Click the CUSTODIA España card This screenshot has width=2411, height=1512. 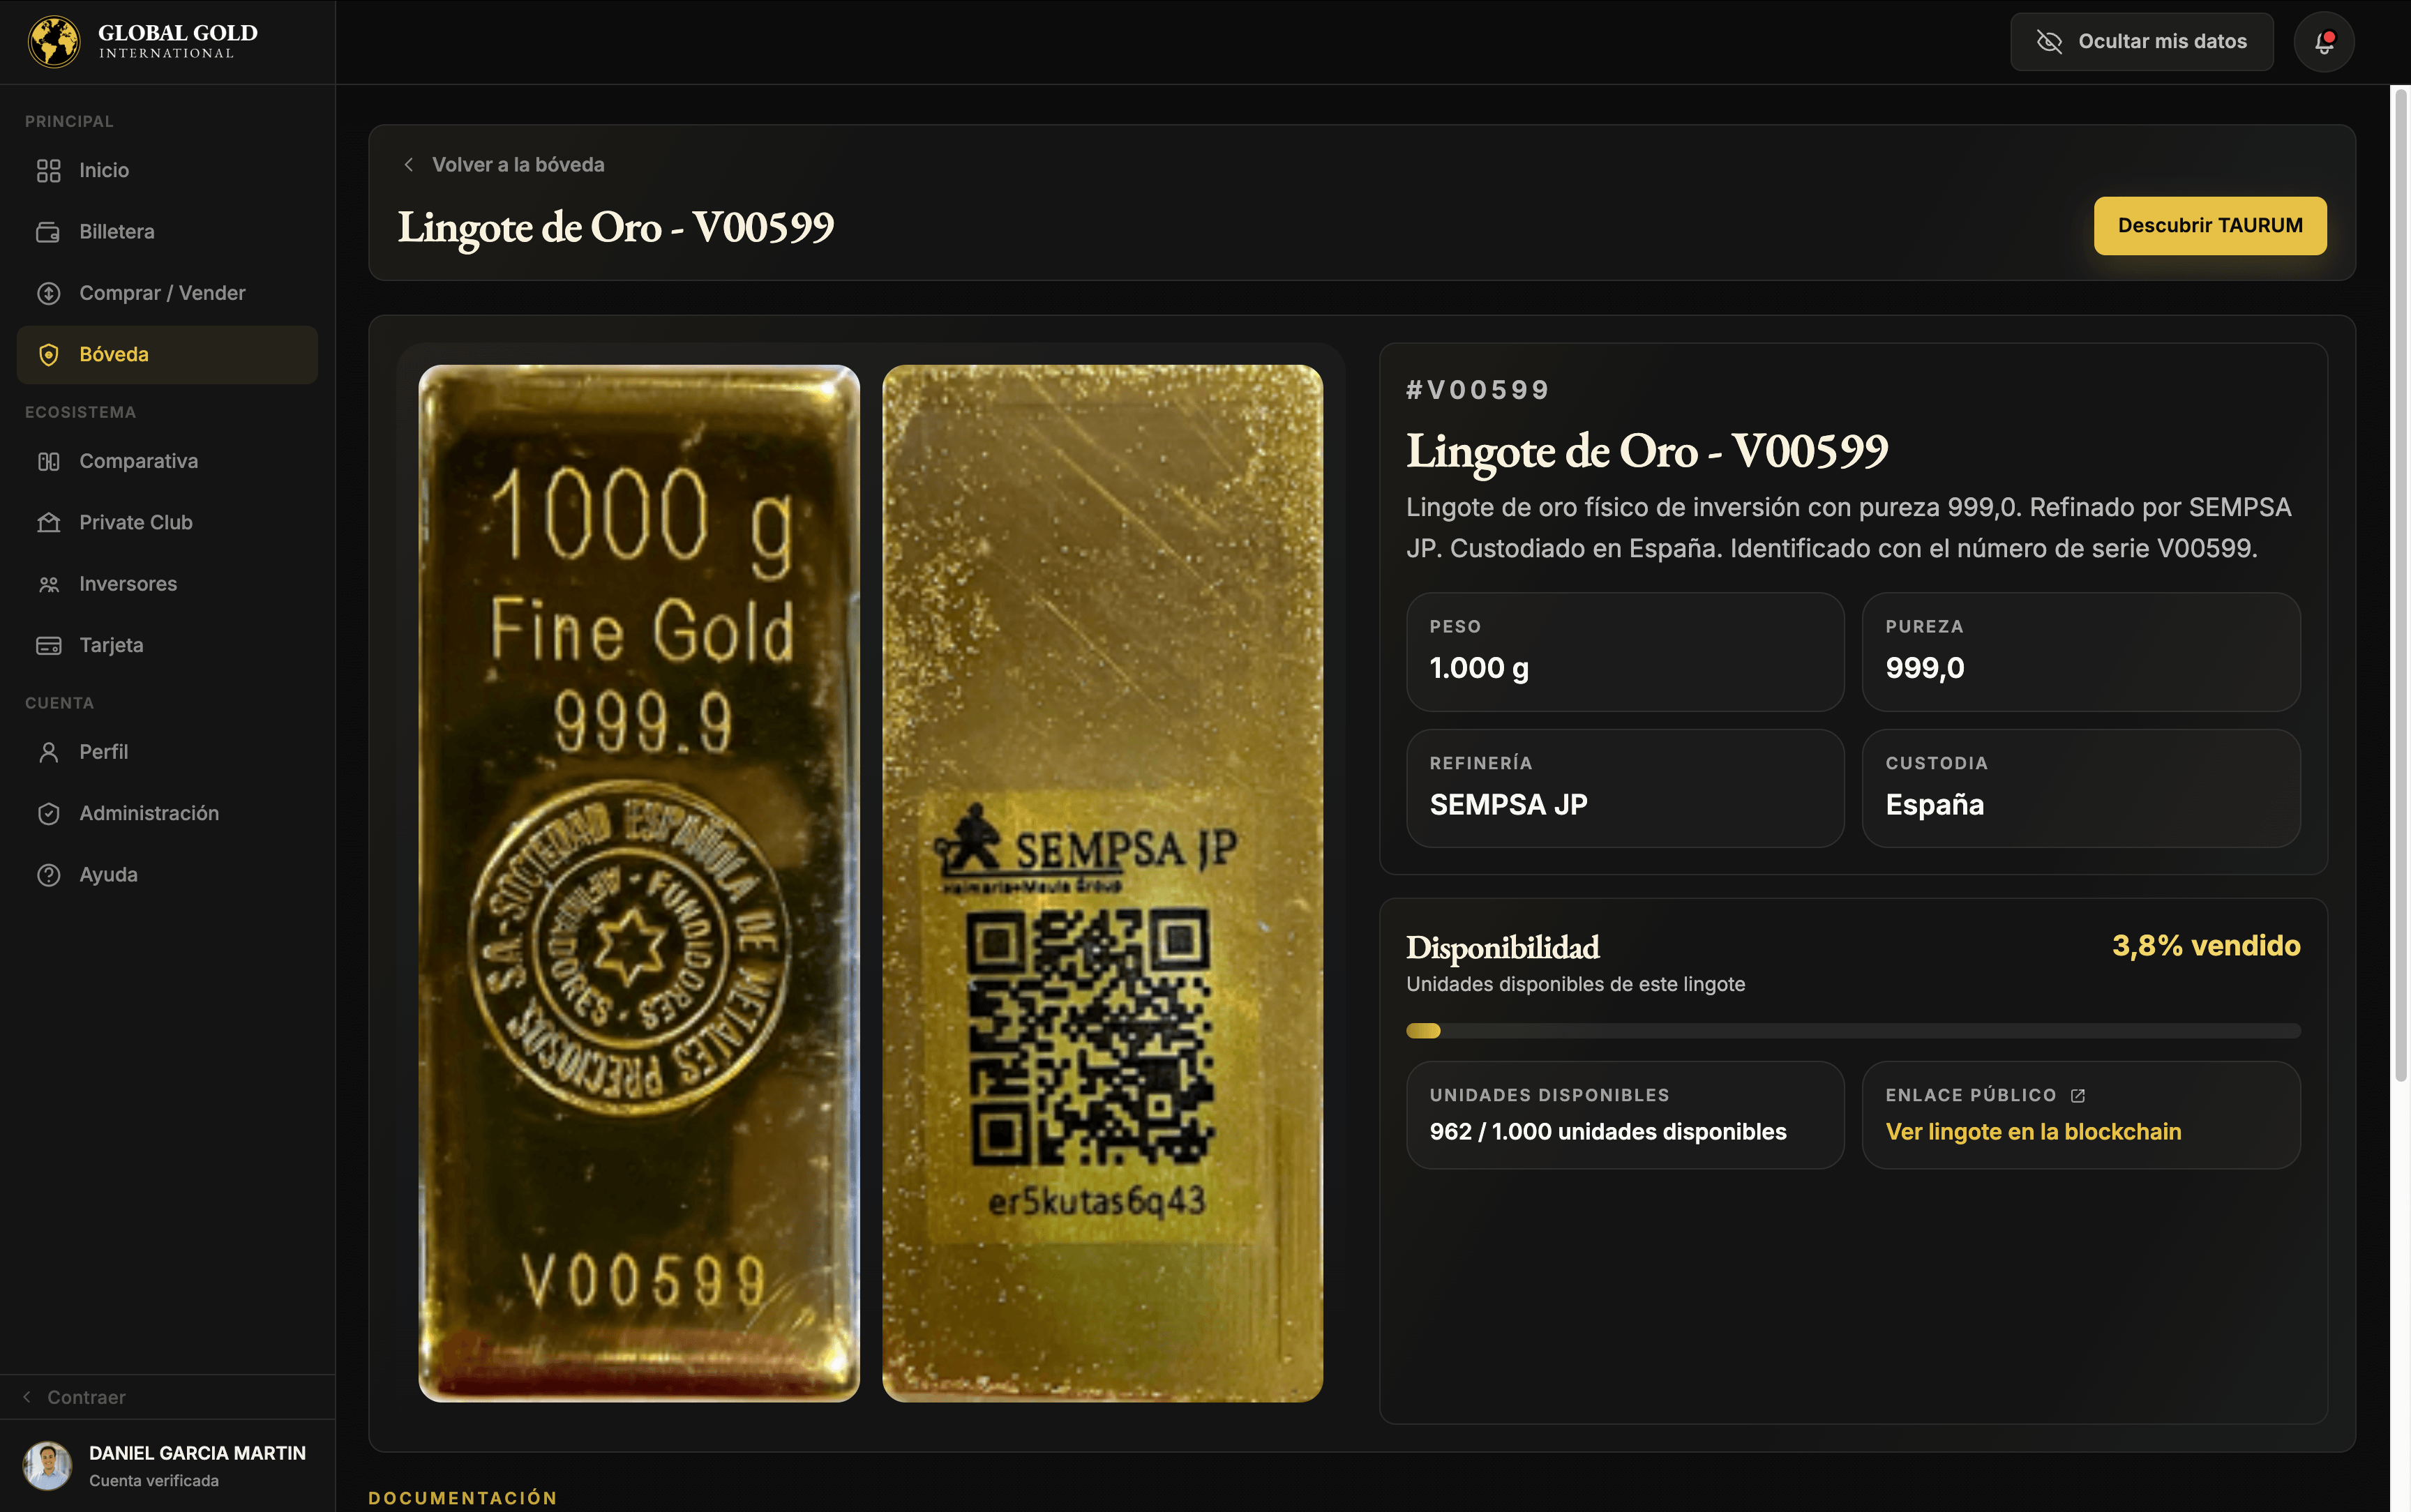(x=2081, y=789)
